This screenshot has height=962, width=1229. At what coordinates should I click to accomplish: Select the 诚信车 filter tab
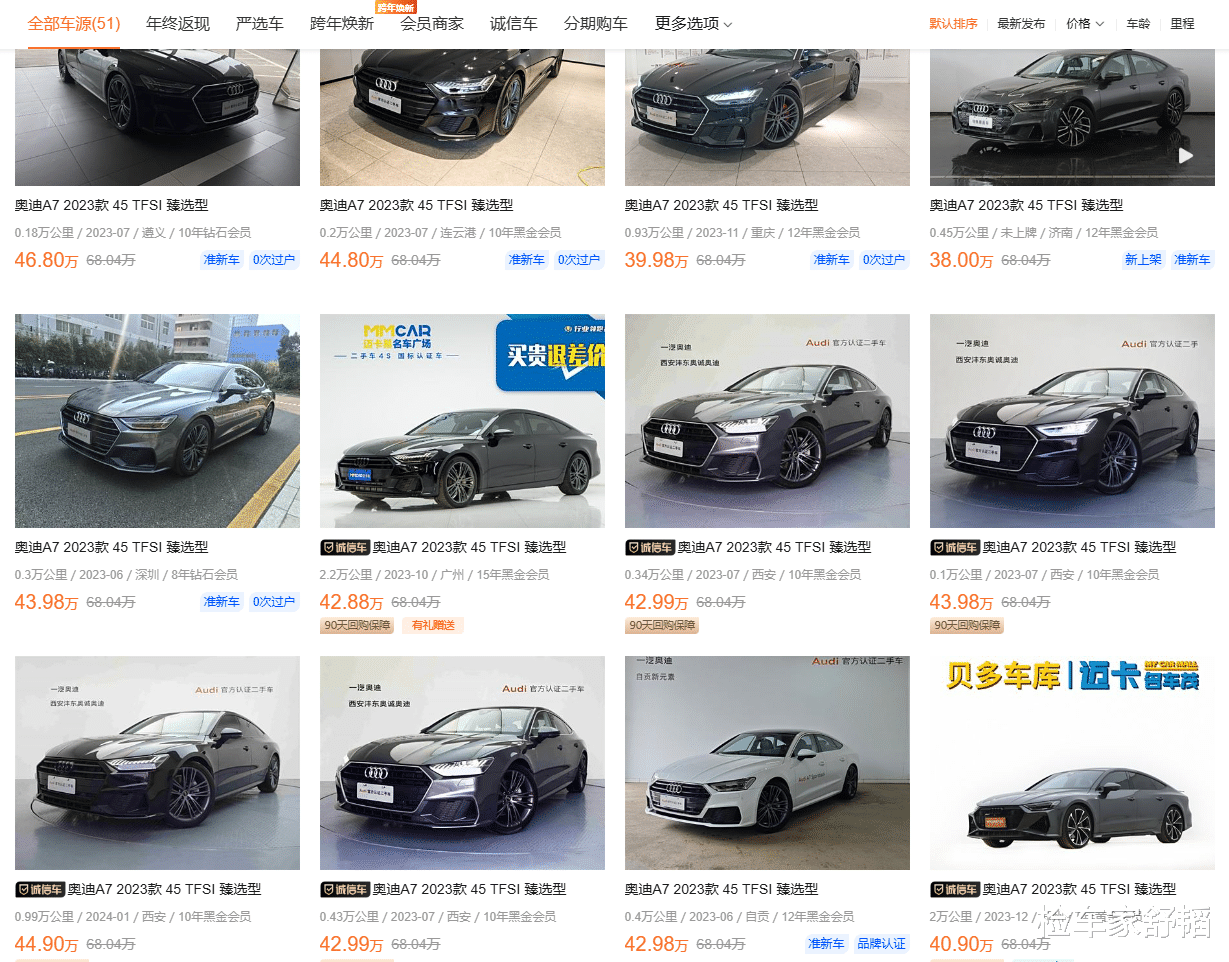[x=514, y=24]
